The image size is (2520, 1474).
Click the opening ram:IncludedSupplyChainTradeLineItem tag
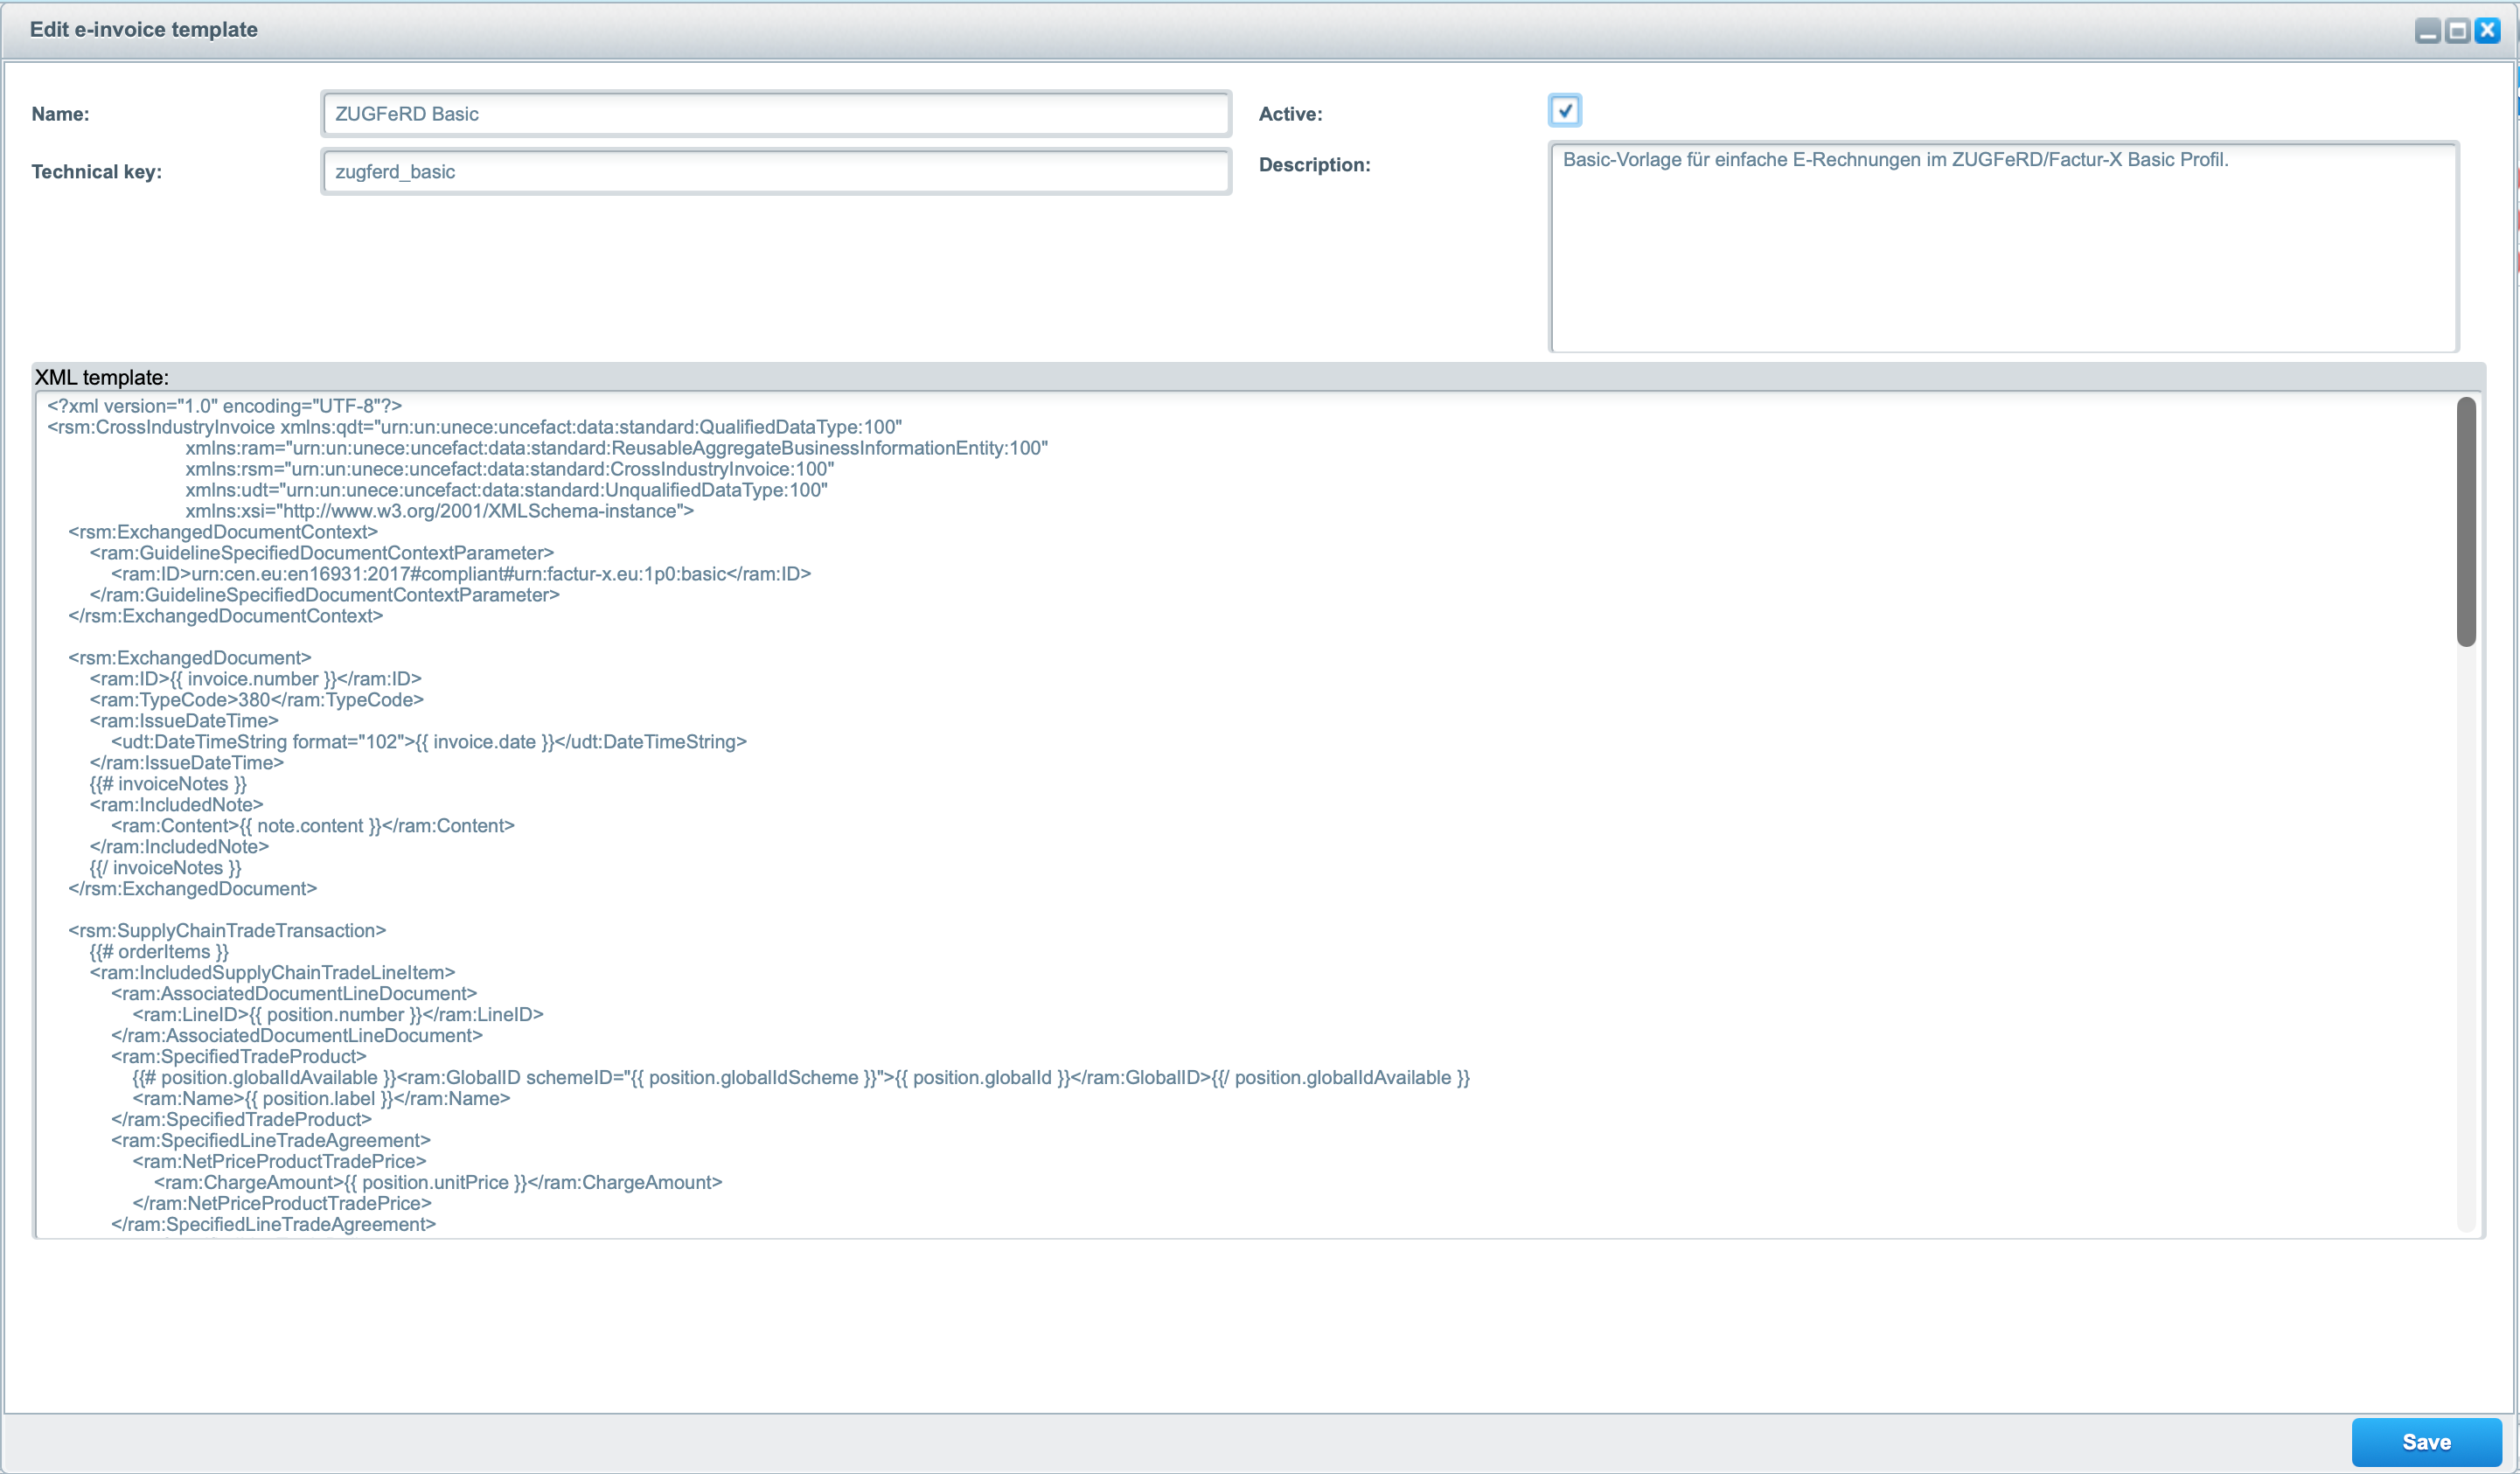272,973
